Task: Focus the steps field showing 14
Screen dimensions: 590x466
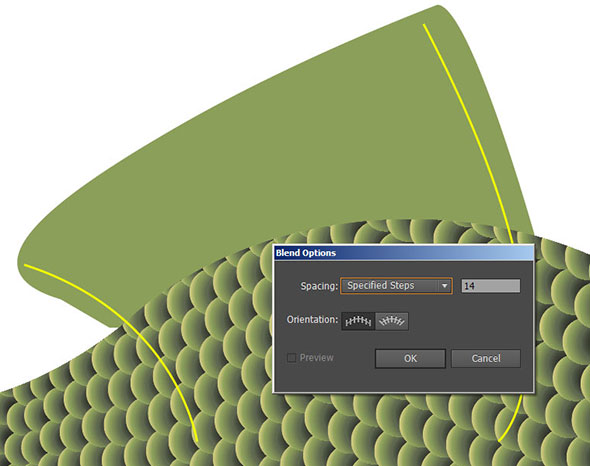Action: click(491, 286)
